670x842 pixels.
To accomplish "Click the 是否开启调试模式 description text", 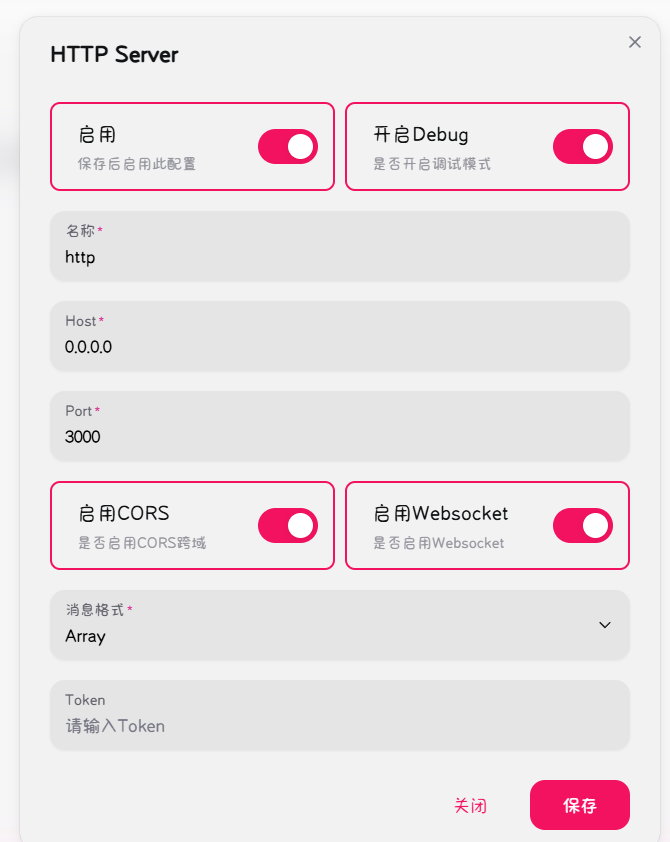I will (432, 164).
